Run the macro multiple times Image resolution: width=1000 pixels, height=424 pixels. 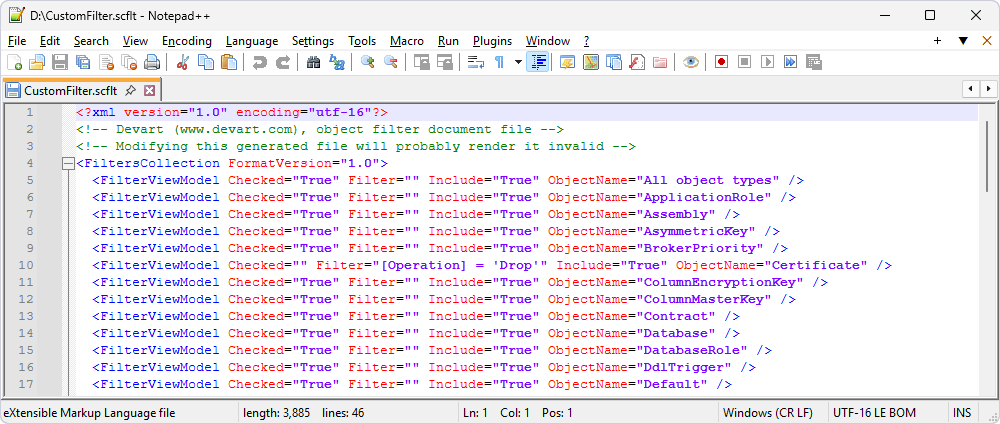pyautogui.click(x=790, y=62)
